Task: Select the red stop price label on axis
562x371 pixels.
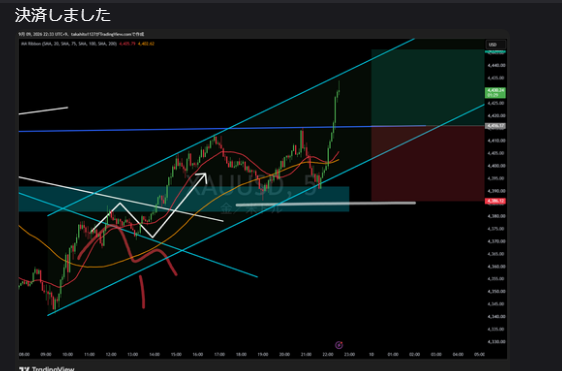Action: (x=495, y=201)
